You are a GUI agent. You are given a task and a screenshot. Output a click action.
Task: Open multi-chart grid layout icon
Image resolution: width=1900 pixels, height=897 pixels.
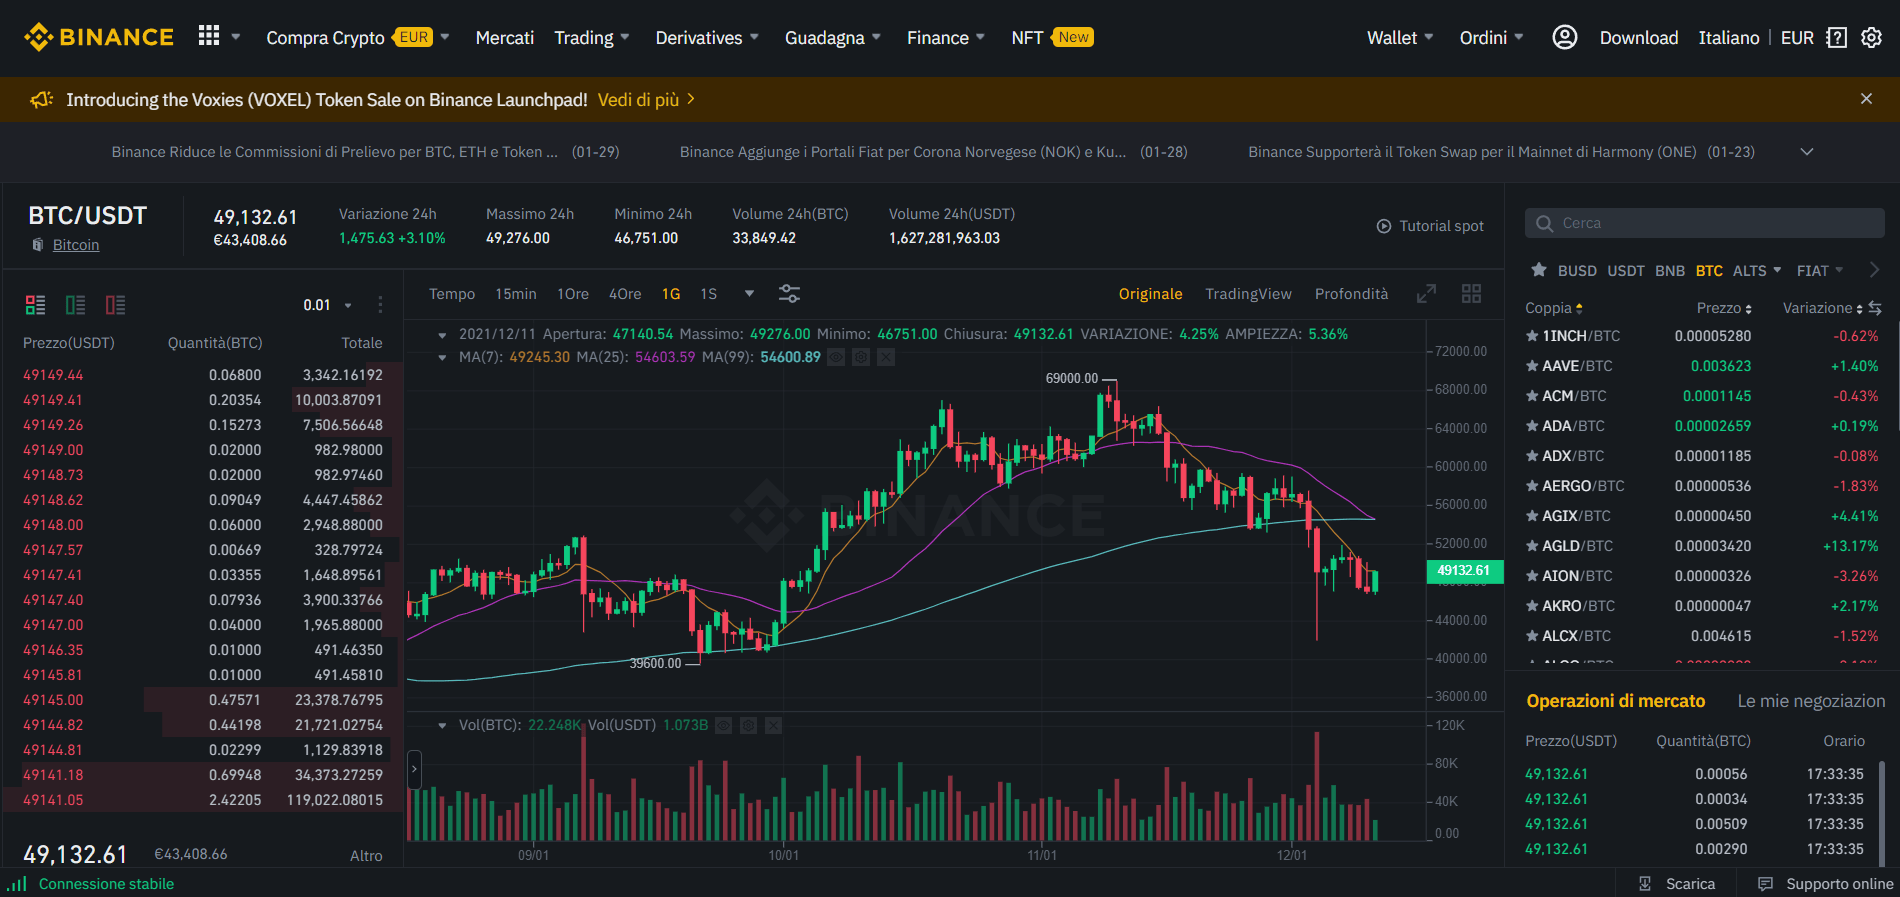(x=1471, y=294)
